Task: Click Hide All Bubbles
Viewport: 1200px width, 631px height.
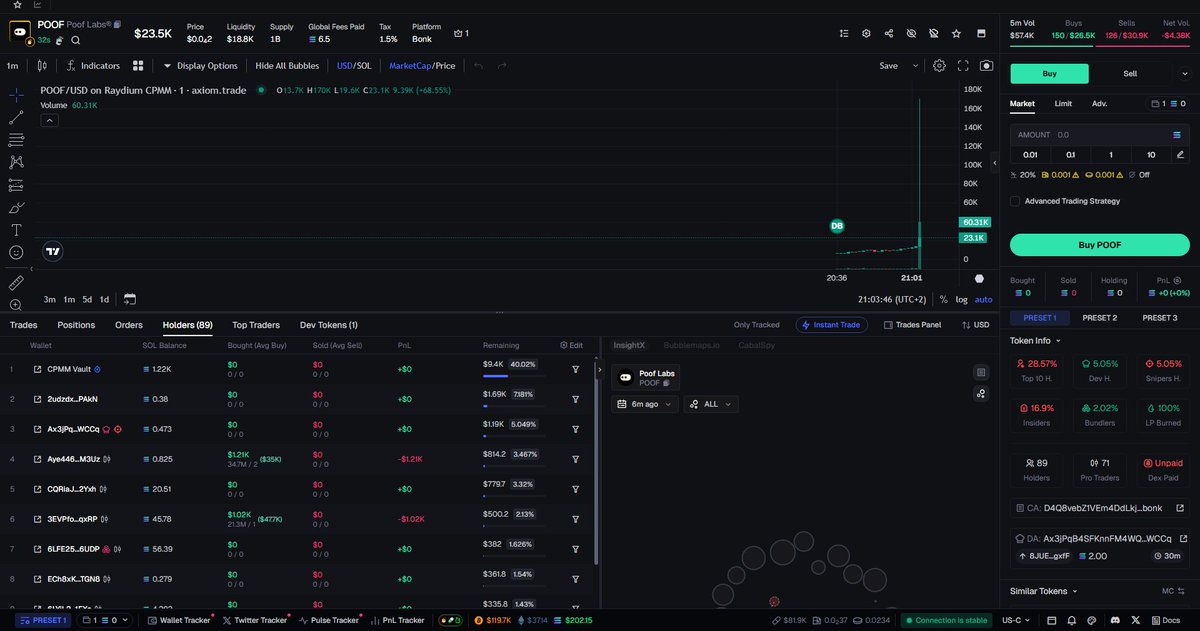Action: [287, 66]
